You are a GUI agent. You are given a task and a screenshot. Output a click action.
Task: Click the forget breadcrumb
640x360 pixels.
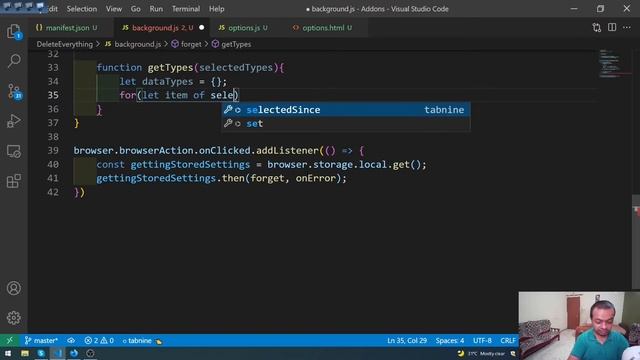click(x=187, y=44)
